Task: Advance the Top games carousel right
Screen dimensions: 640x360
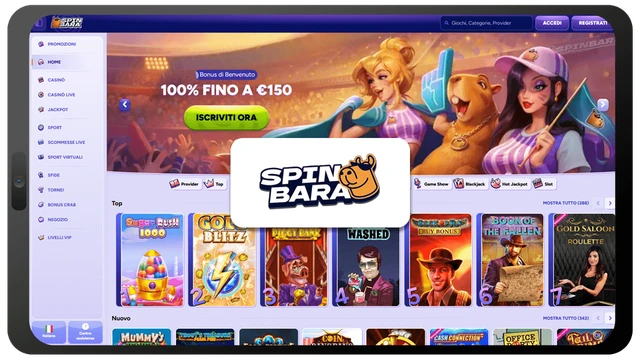Action: 610,203
